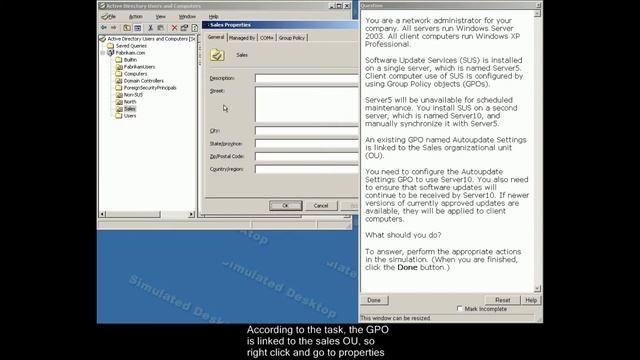The image size is (640, 360).
Task: Switch to the General tab
Action: coord(216,37)
